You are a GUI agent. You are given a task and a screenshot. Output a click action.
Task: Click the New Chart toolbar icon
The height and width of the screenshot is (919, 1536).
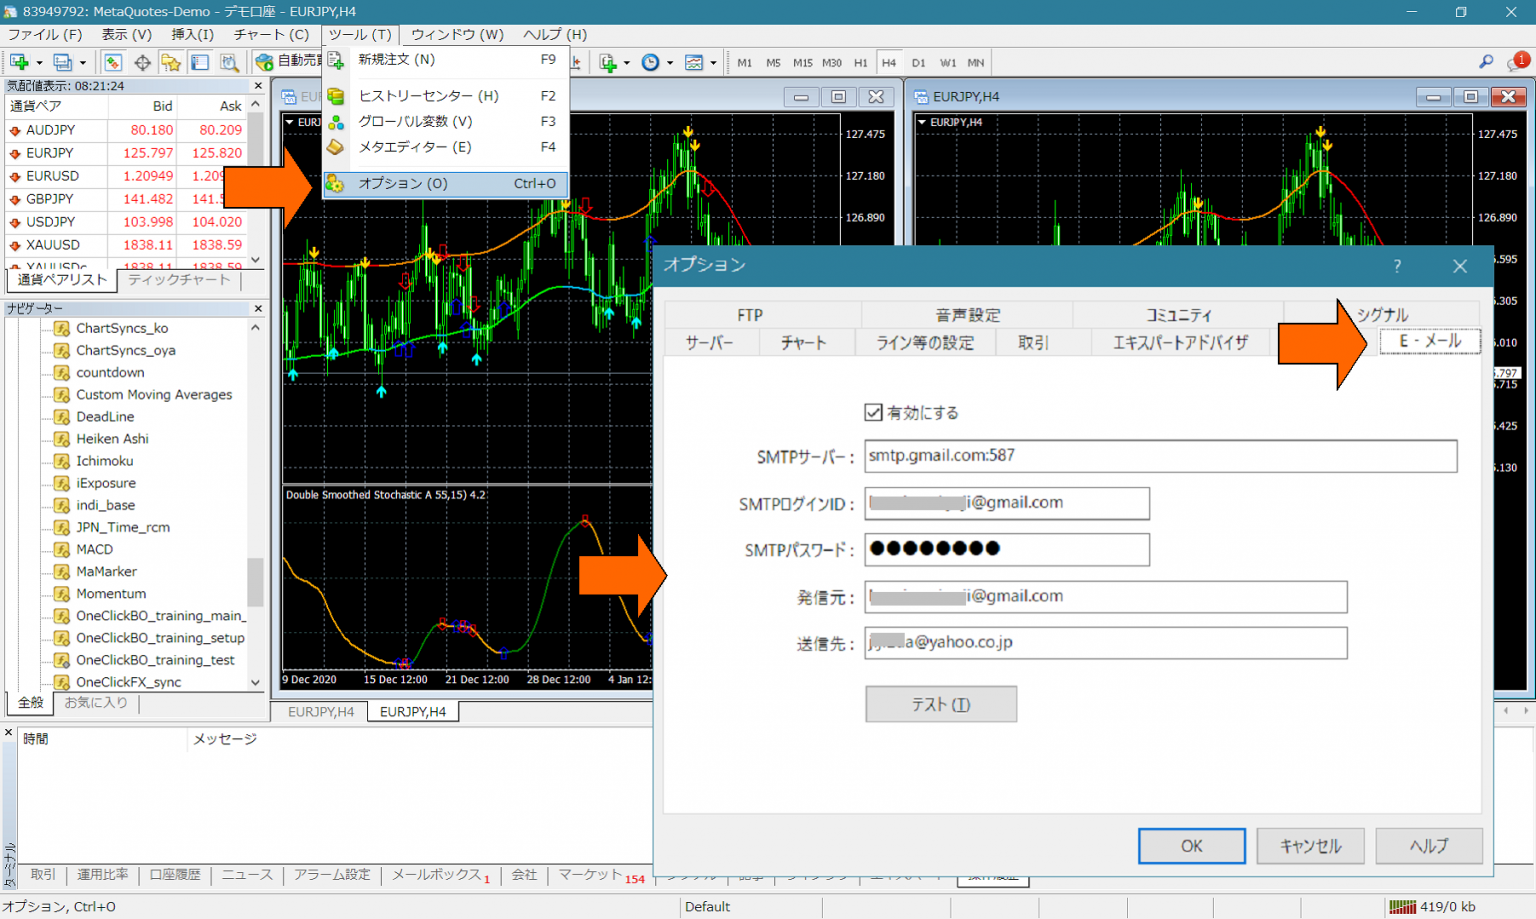pyautogui.click(x=18, y=62)
